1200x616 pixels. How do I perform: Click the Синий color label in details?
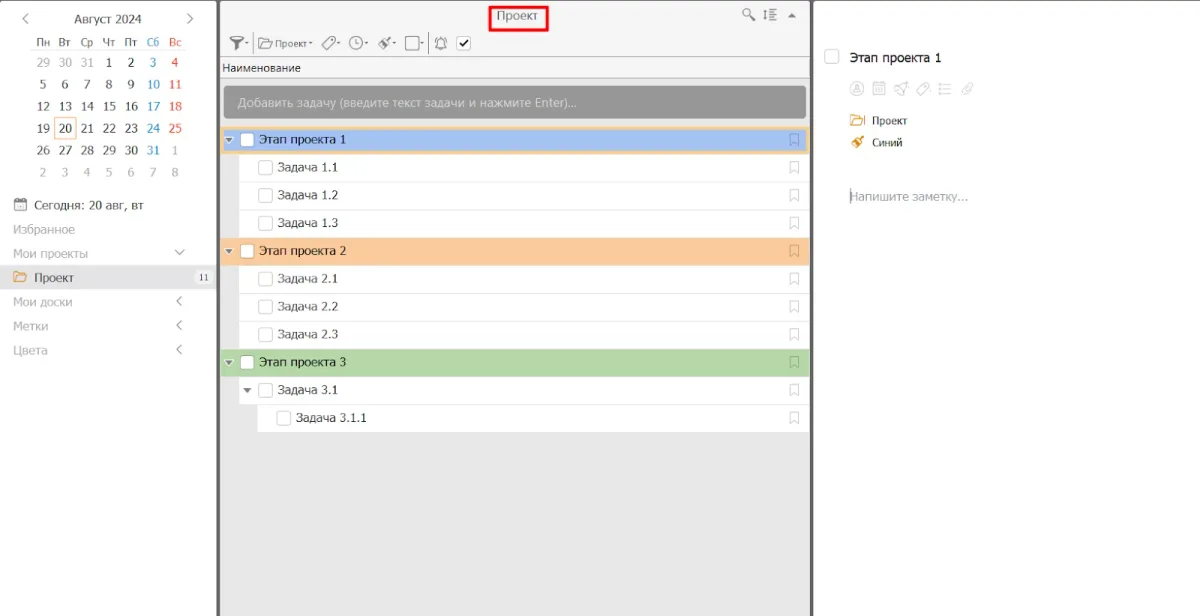click(886, 143)
